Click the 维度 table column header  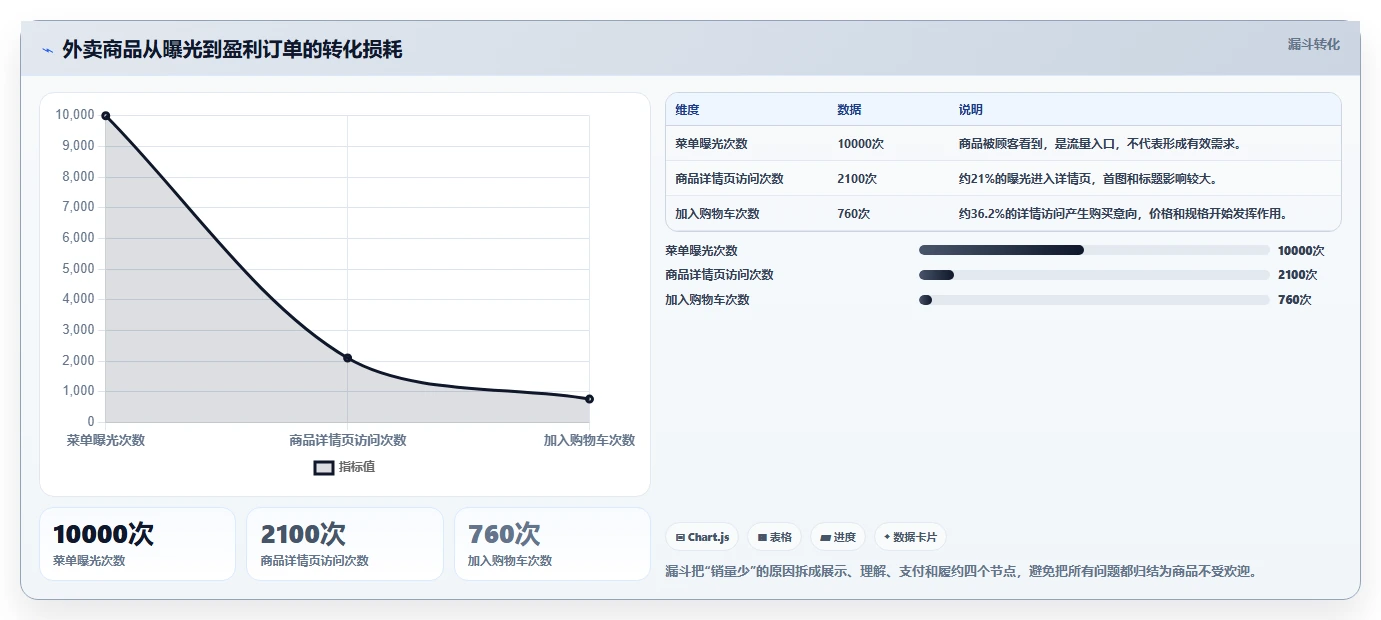687,110
